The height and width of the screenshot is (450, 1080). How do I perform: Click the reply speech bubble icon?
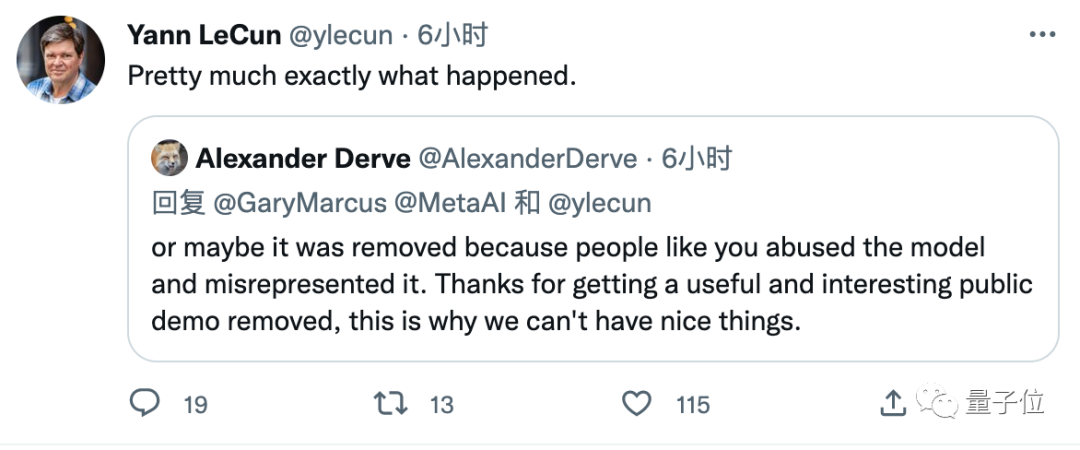(146, 403)
